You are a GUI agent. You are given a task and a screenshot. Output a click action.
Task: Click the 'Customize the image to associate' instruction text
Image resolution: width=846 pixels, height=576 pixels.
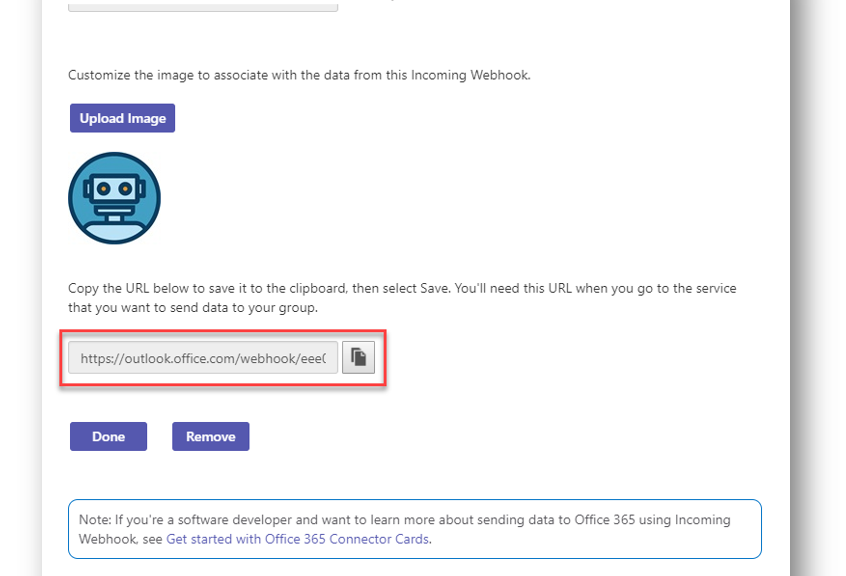[x=299, y=75]
